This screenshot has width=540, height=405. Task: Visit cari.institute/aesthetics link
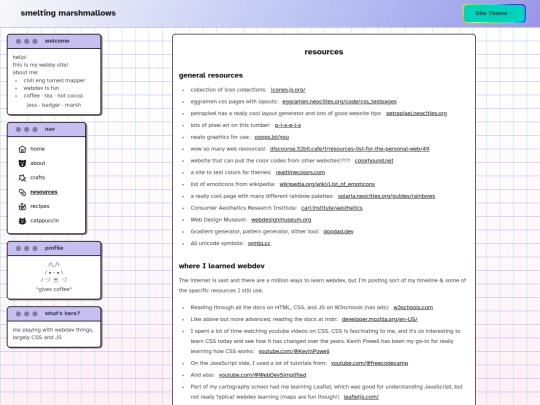click(x=332, y=208)
